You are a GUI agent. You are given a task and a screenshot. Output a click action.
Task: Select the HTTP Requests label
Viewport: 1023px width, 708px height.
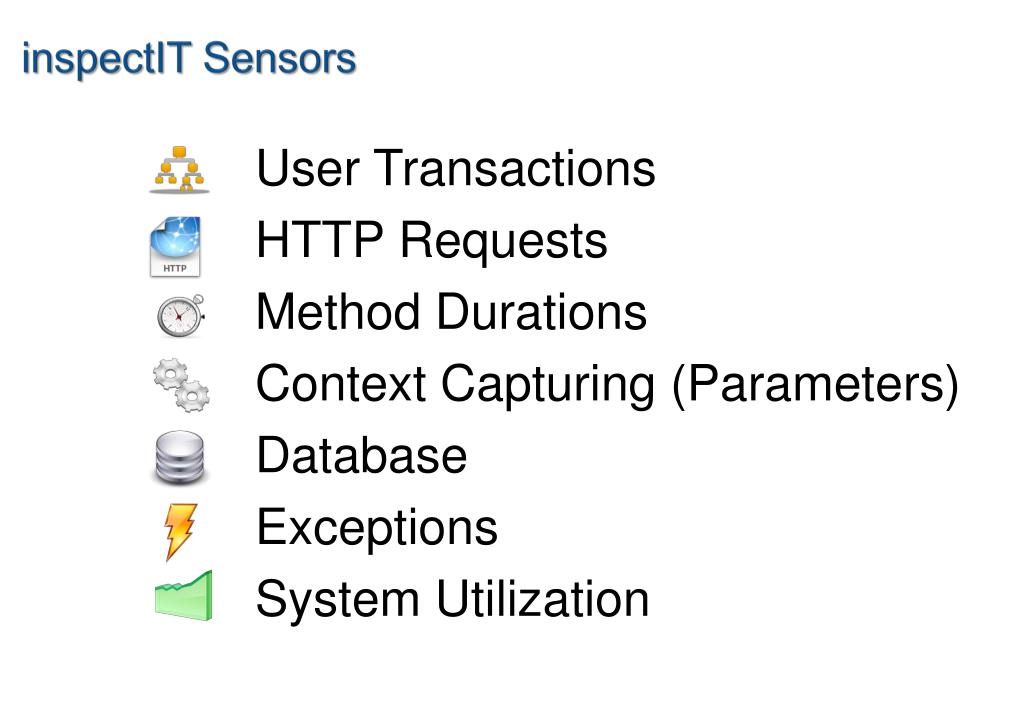(431, 241)
